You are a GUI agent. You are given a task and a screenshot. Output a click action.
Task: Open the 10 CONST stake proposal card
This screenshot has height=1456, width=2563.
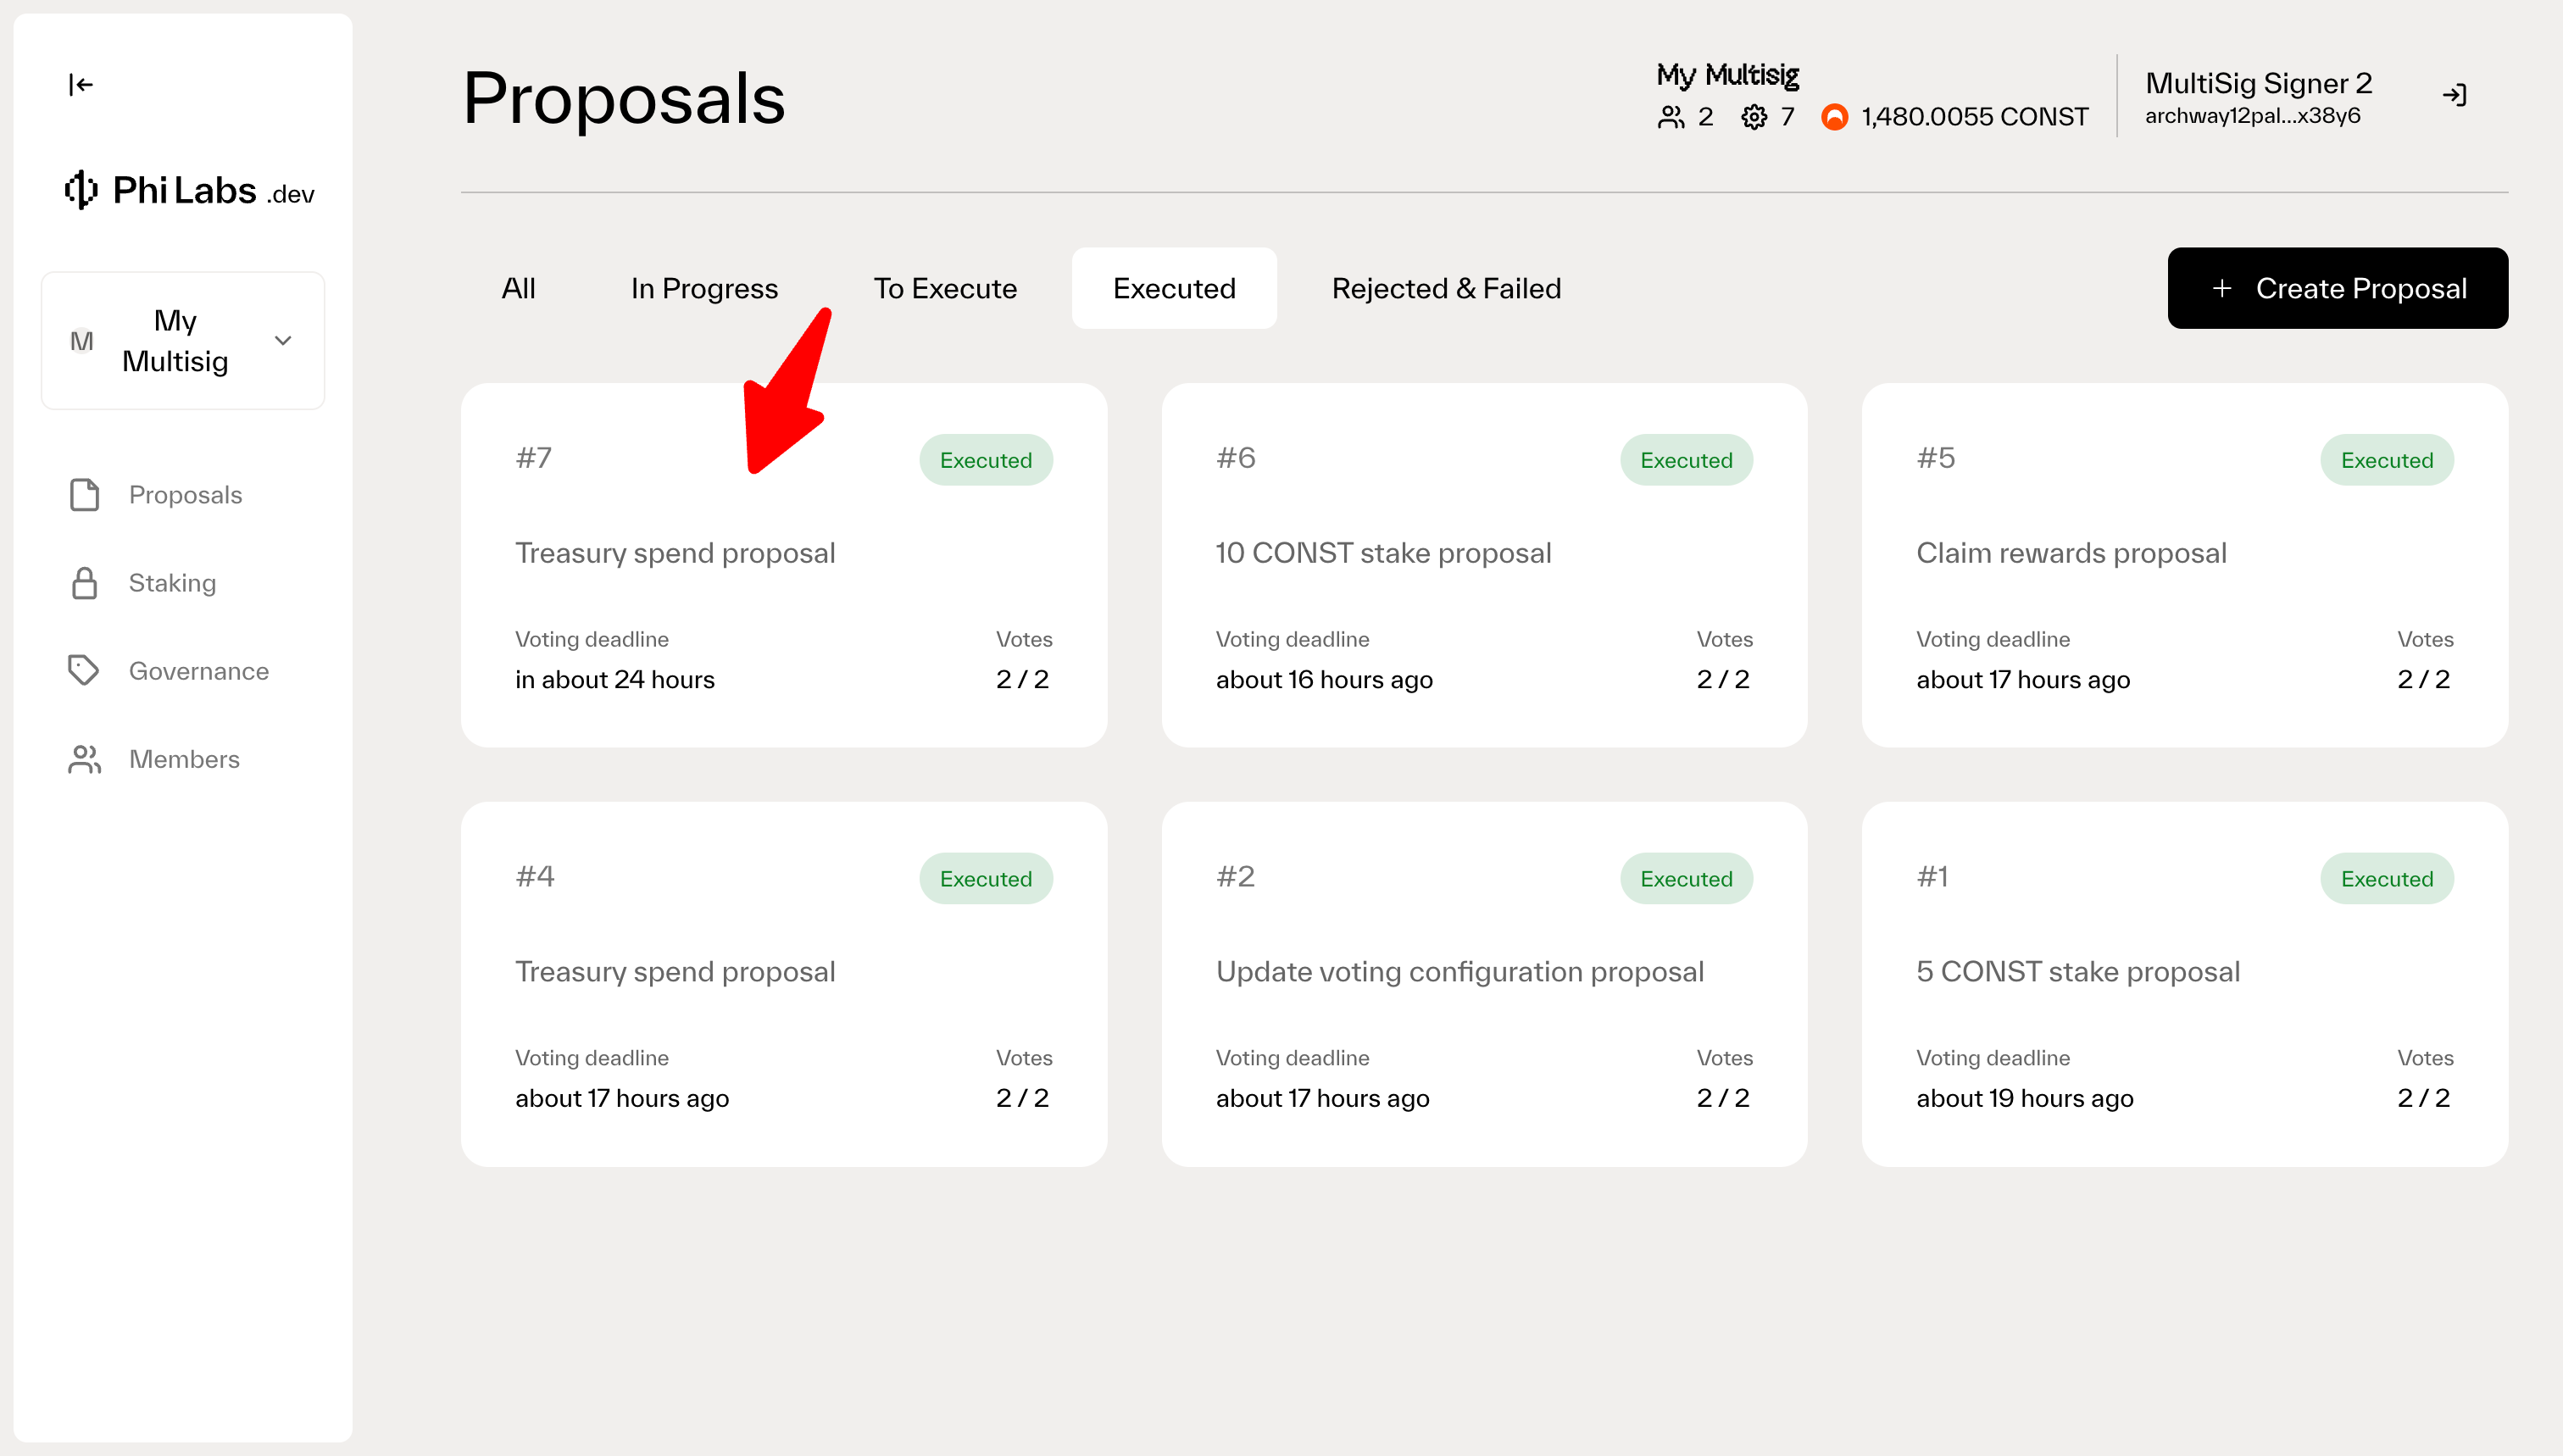click(1484, 566)
